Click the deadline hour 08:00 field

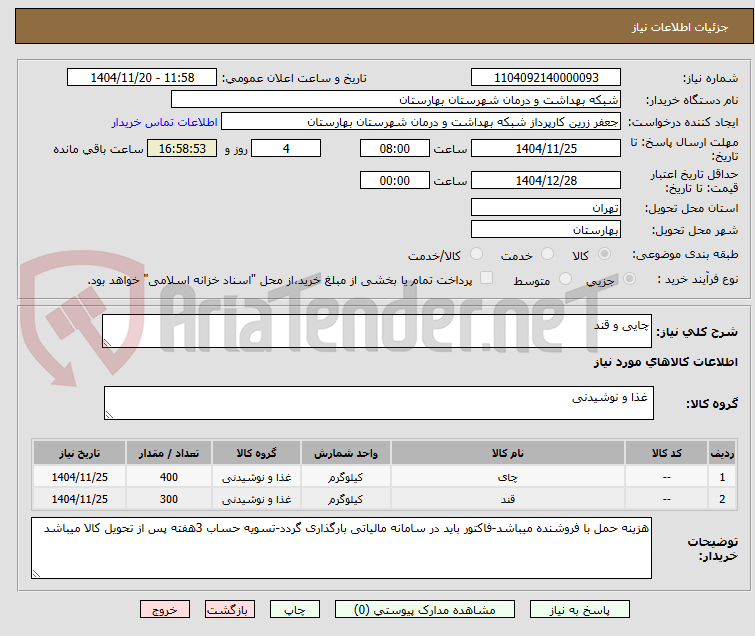[x=394, y=148]
